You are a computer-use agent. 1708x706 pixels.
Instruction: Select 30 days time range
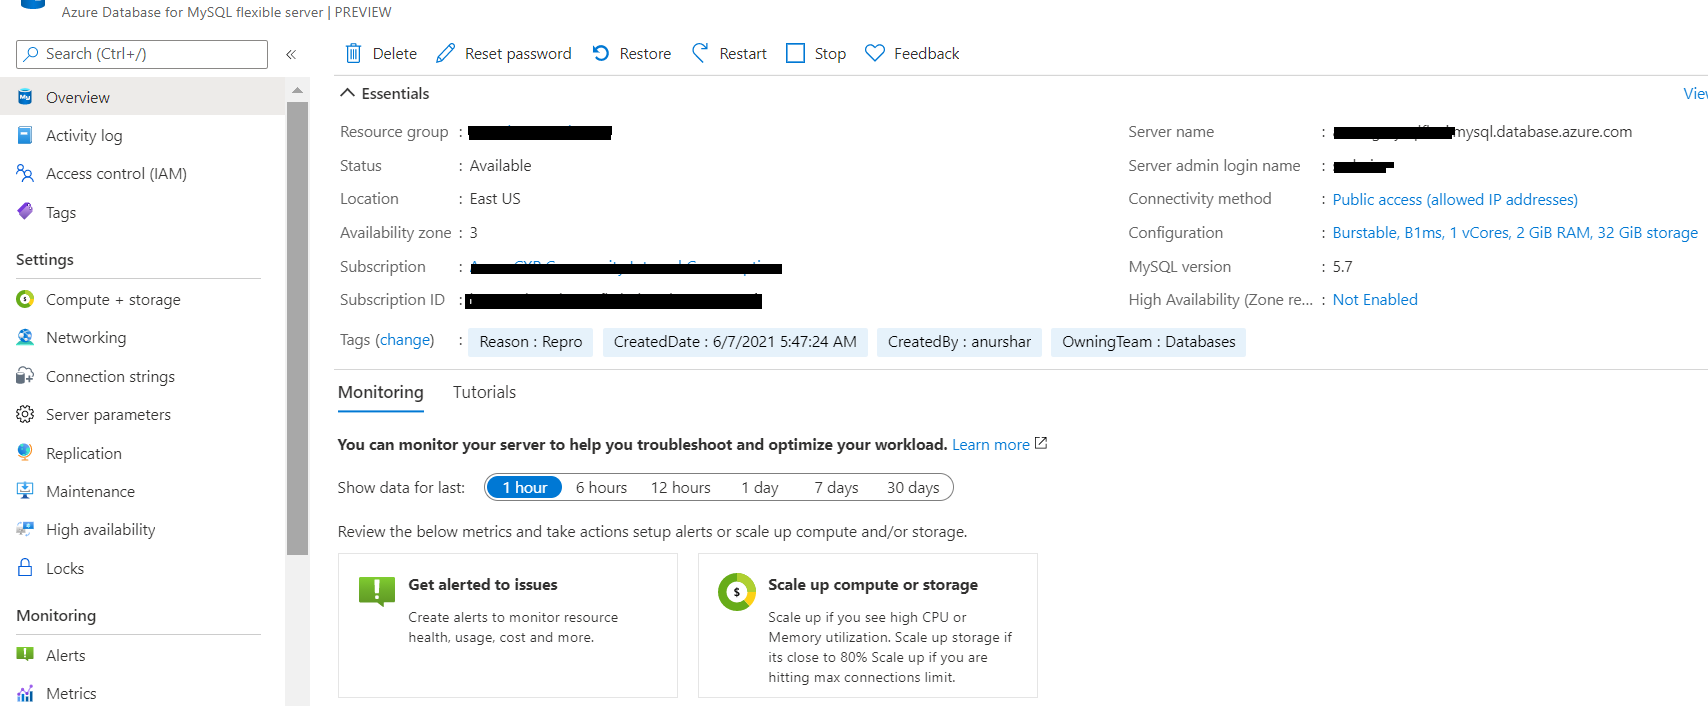(x=913, y=487)
